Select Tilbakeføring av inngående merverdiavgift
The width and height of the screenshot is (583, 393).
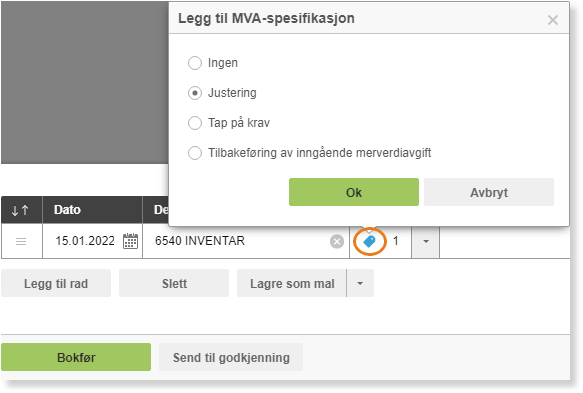coord(195,153)
